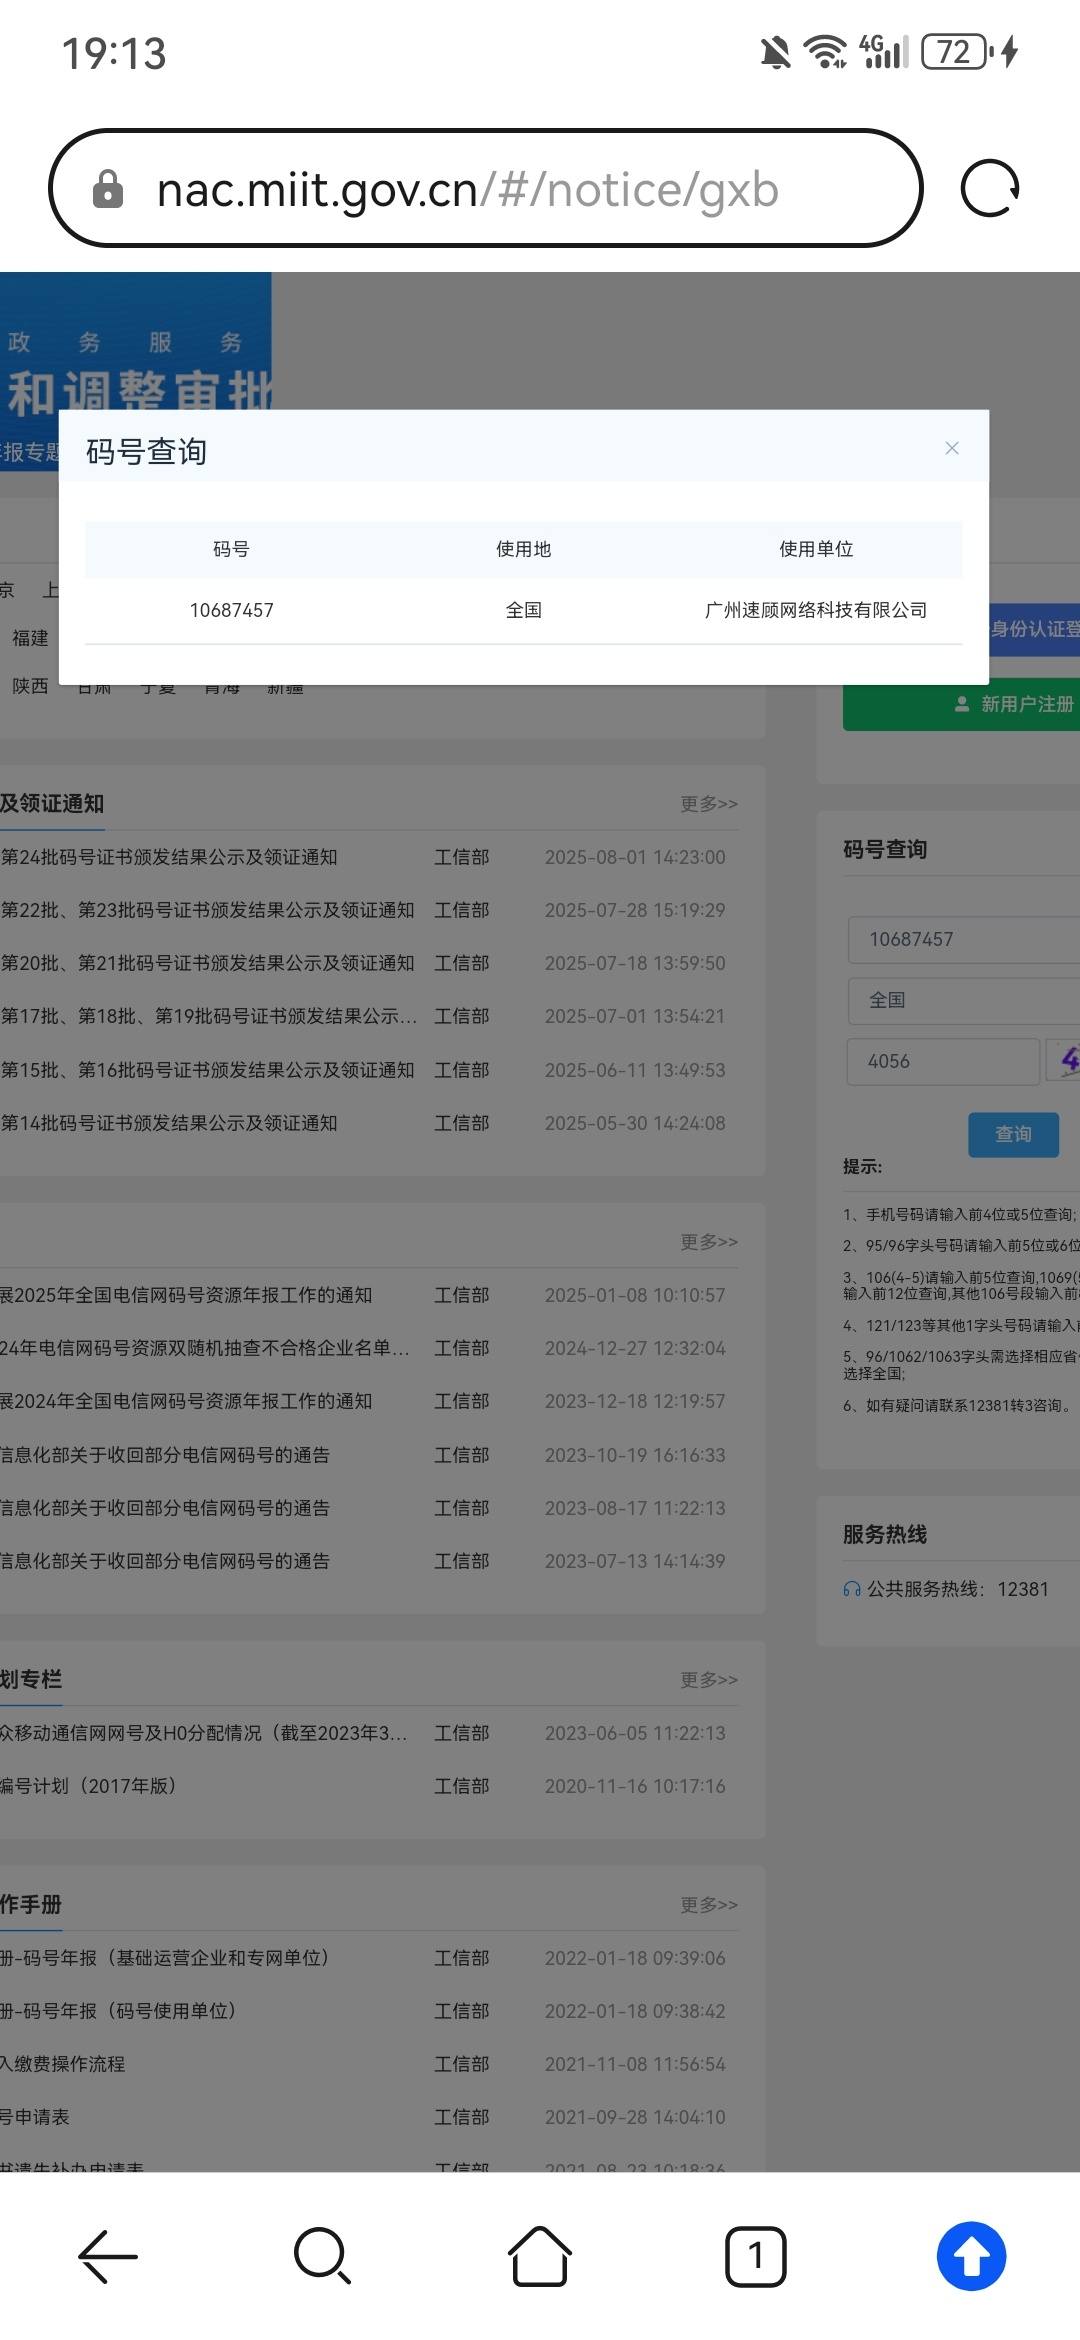Close the 码号查询 dialog

click(x=952, y=448)
